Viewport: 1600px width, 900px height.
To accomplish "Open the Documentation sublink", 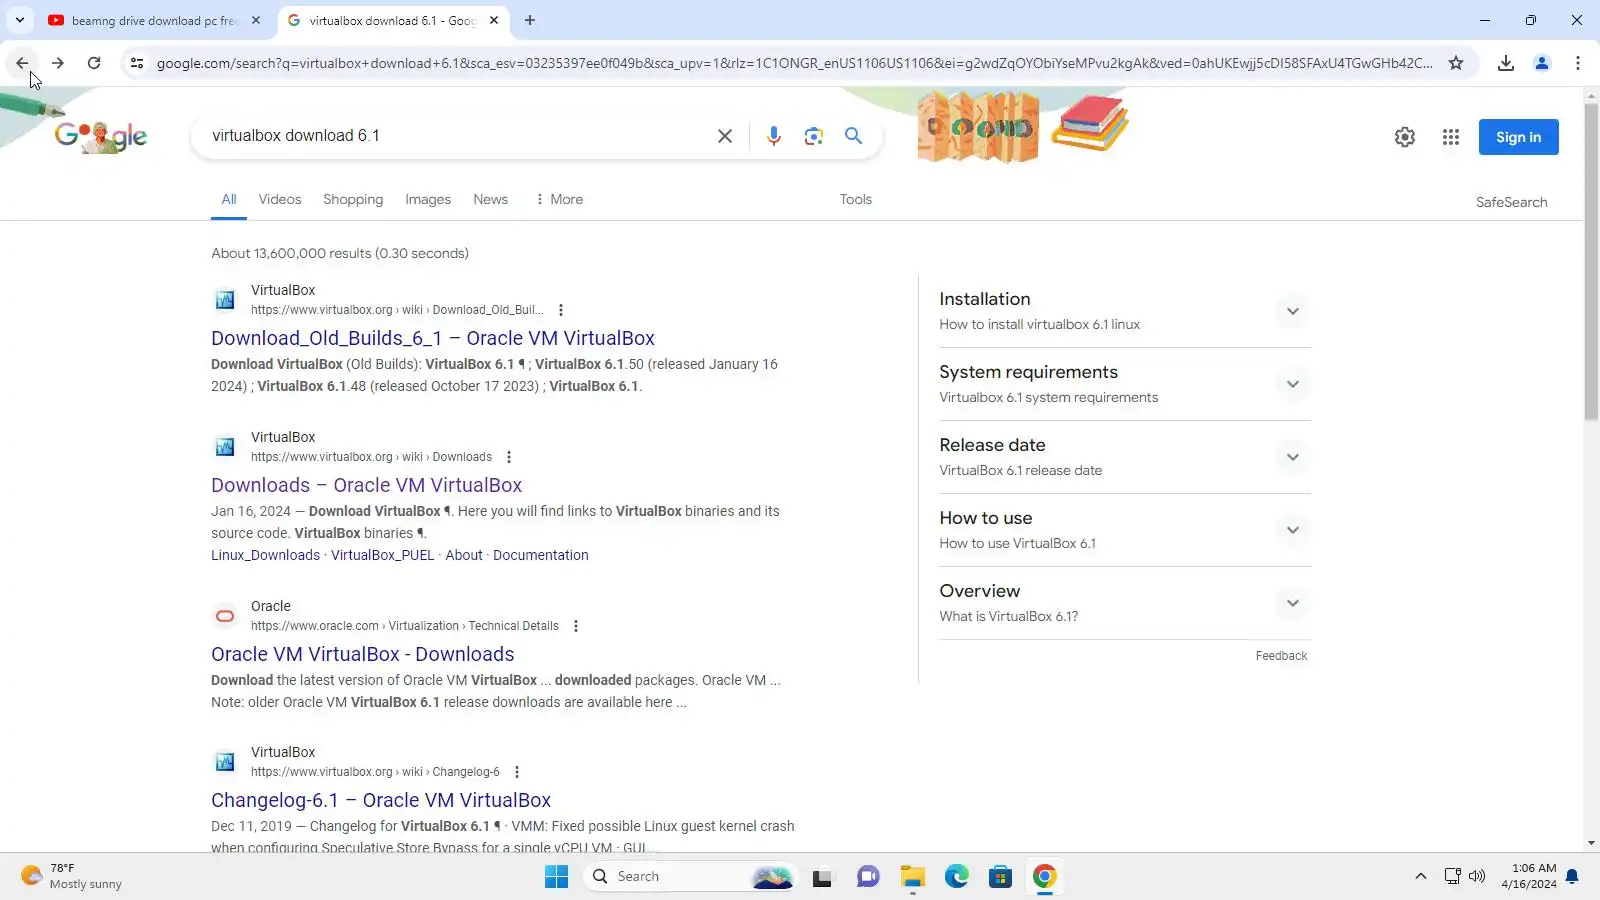I will pyautogui.click(x=541, y=555).
